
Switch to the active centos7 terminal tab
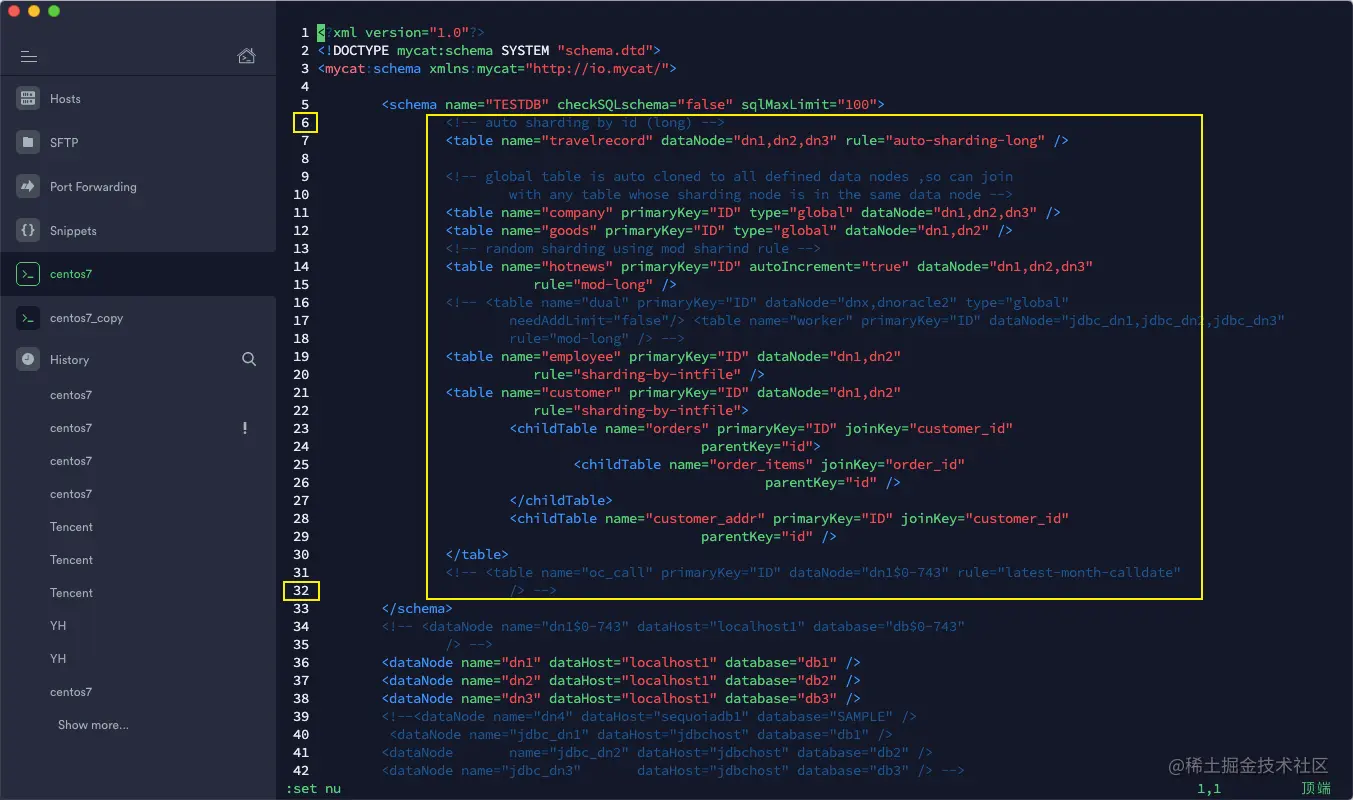point(138,274)
